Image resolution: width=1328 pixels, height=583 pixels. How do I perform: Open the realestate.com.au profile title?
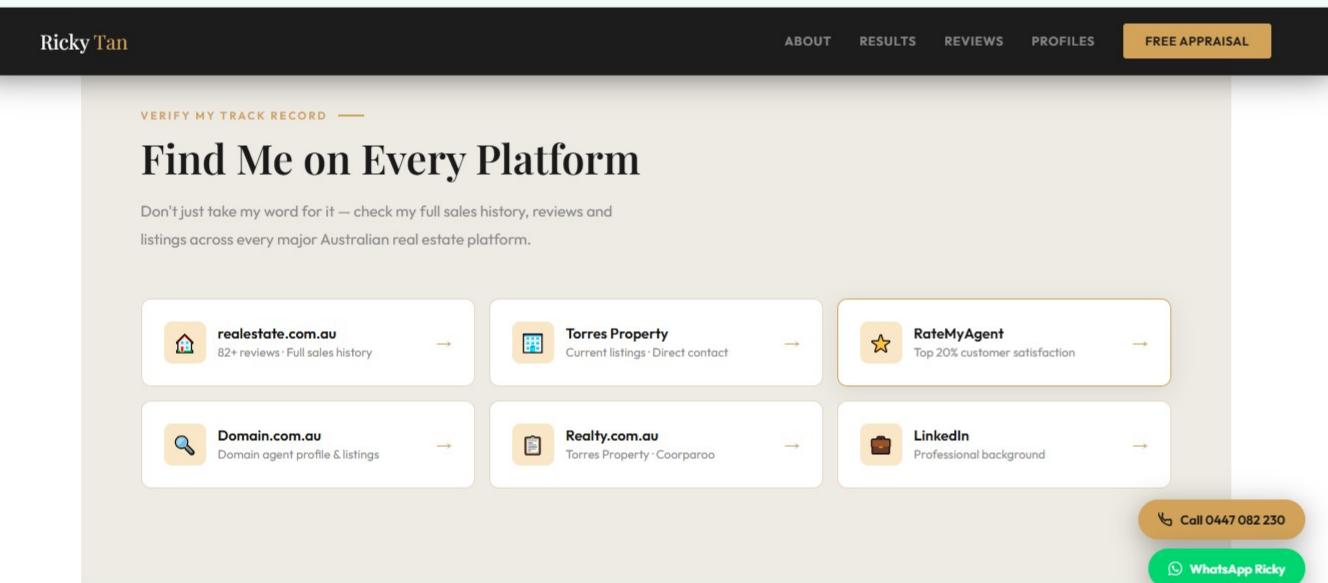coord(277,334)
